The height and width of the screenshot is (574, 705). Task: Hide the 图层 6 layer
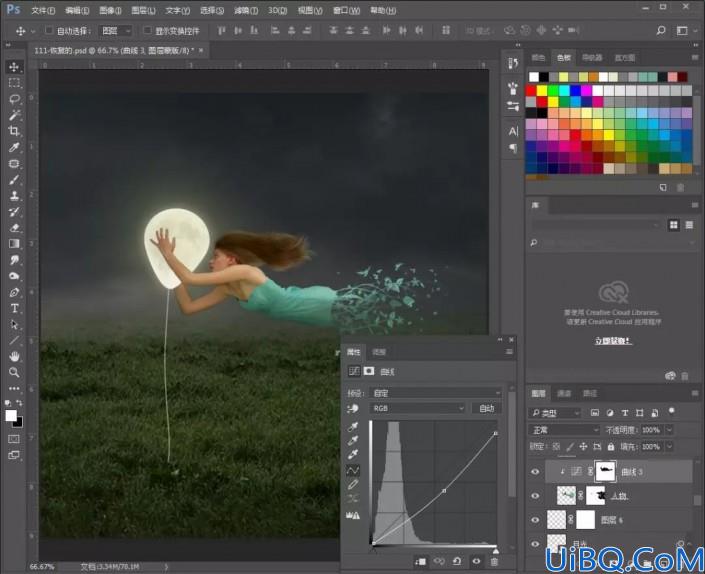coord(535,520)
